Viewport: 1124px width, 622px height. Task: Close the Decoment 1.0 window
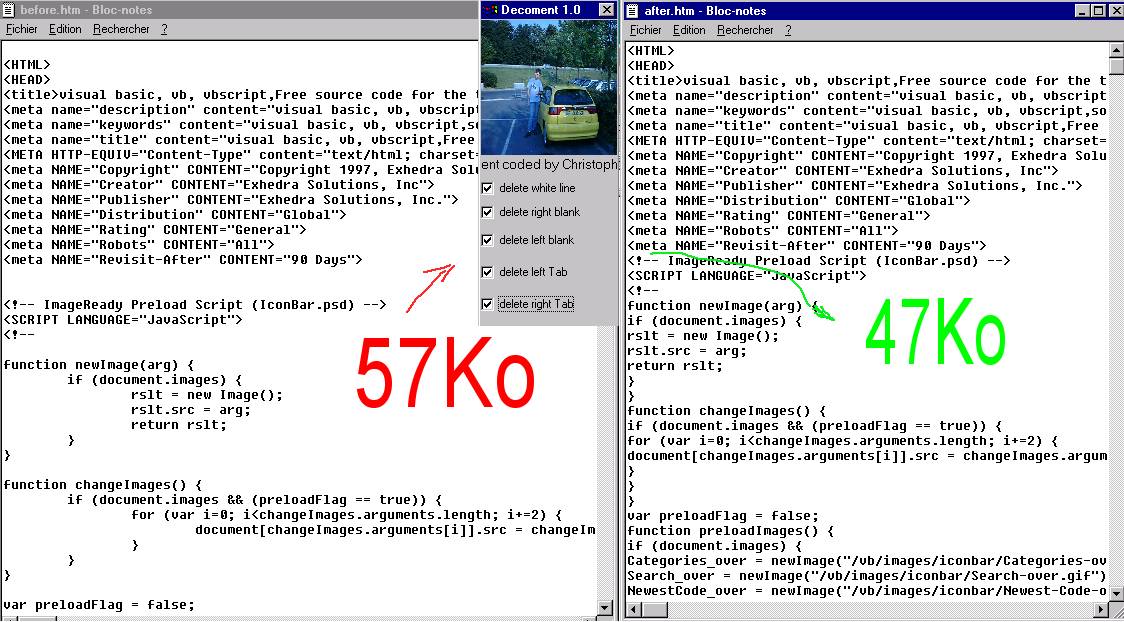(606, 10)
